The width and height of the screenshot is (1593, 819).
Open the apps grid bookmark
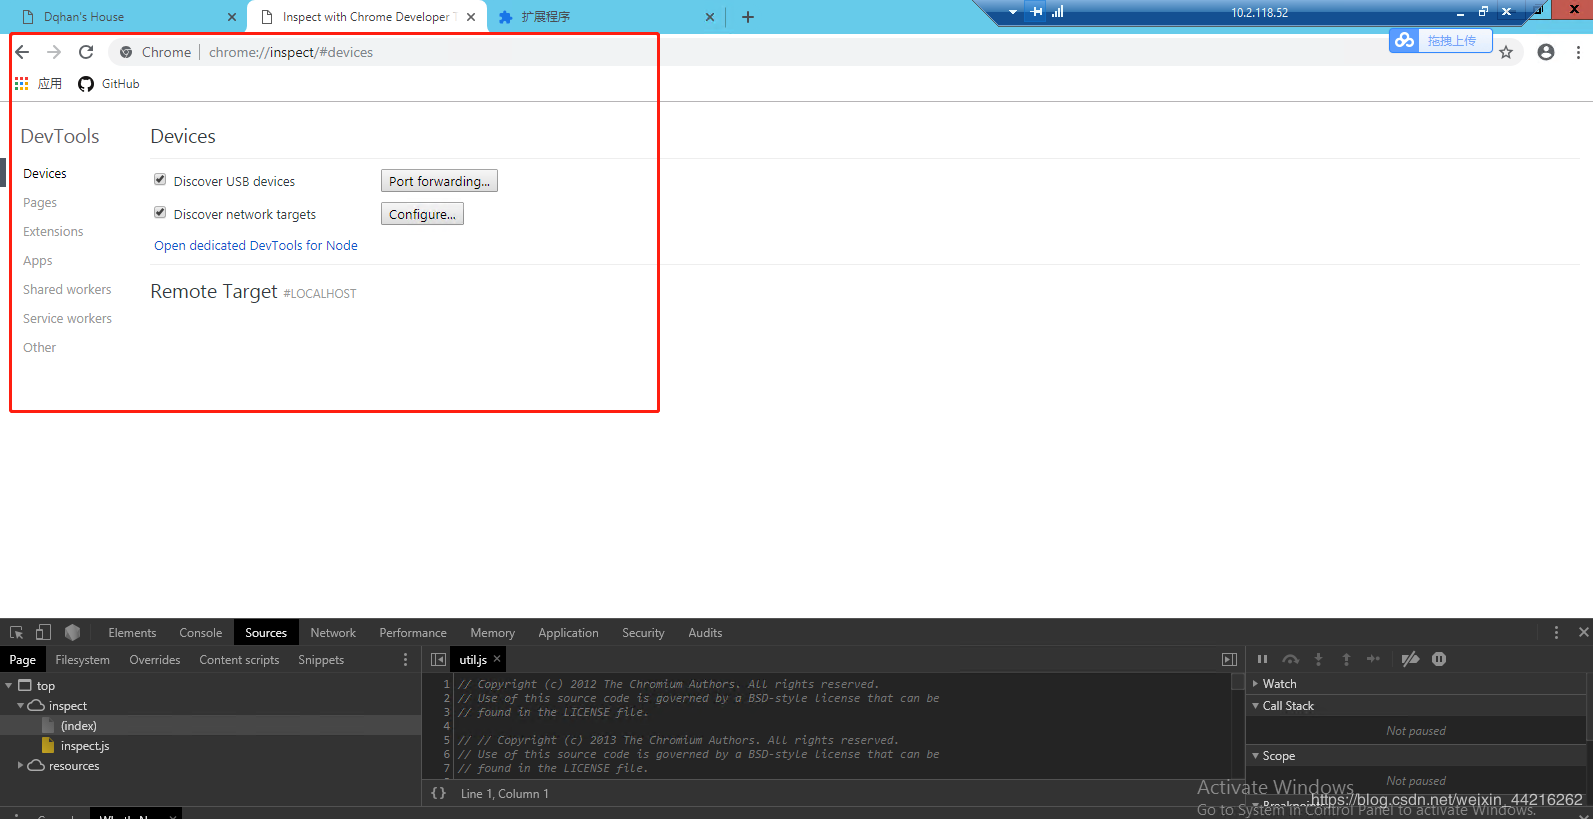point(38,84)
